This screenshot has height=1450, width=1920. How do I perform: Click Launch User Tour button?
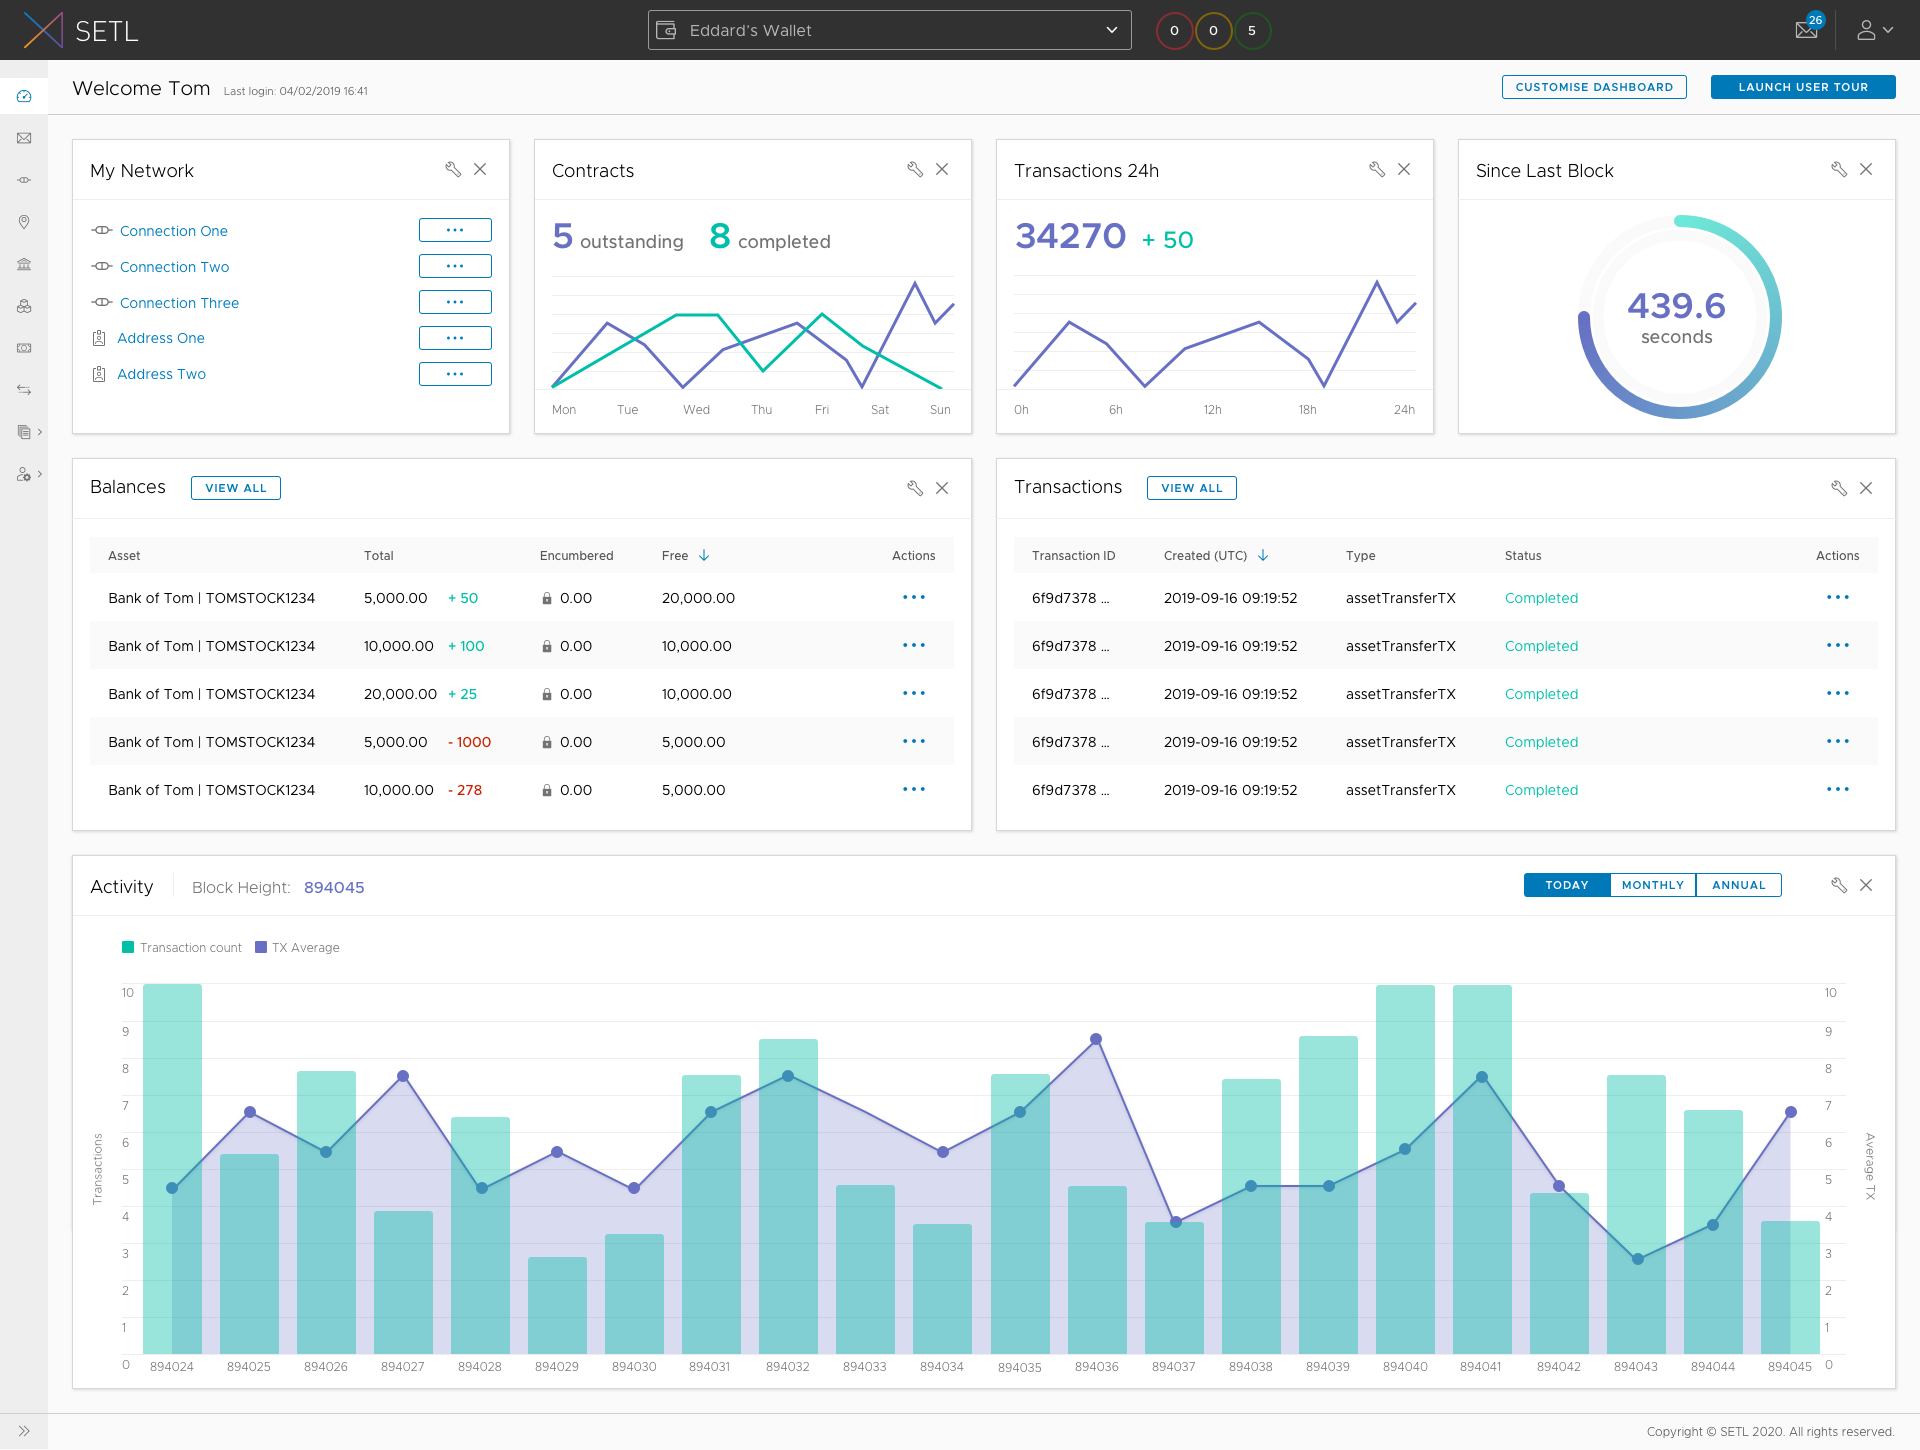click(x=1803, y=87)
